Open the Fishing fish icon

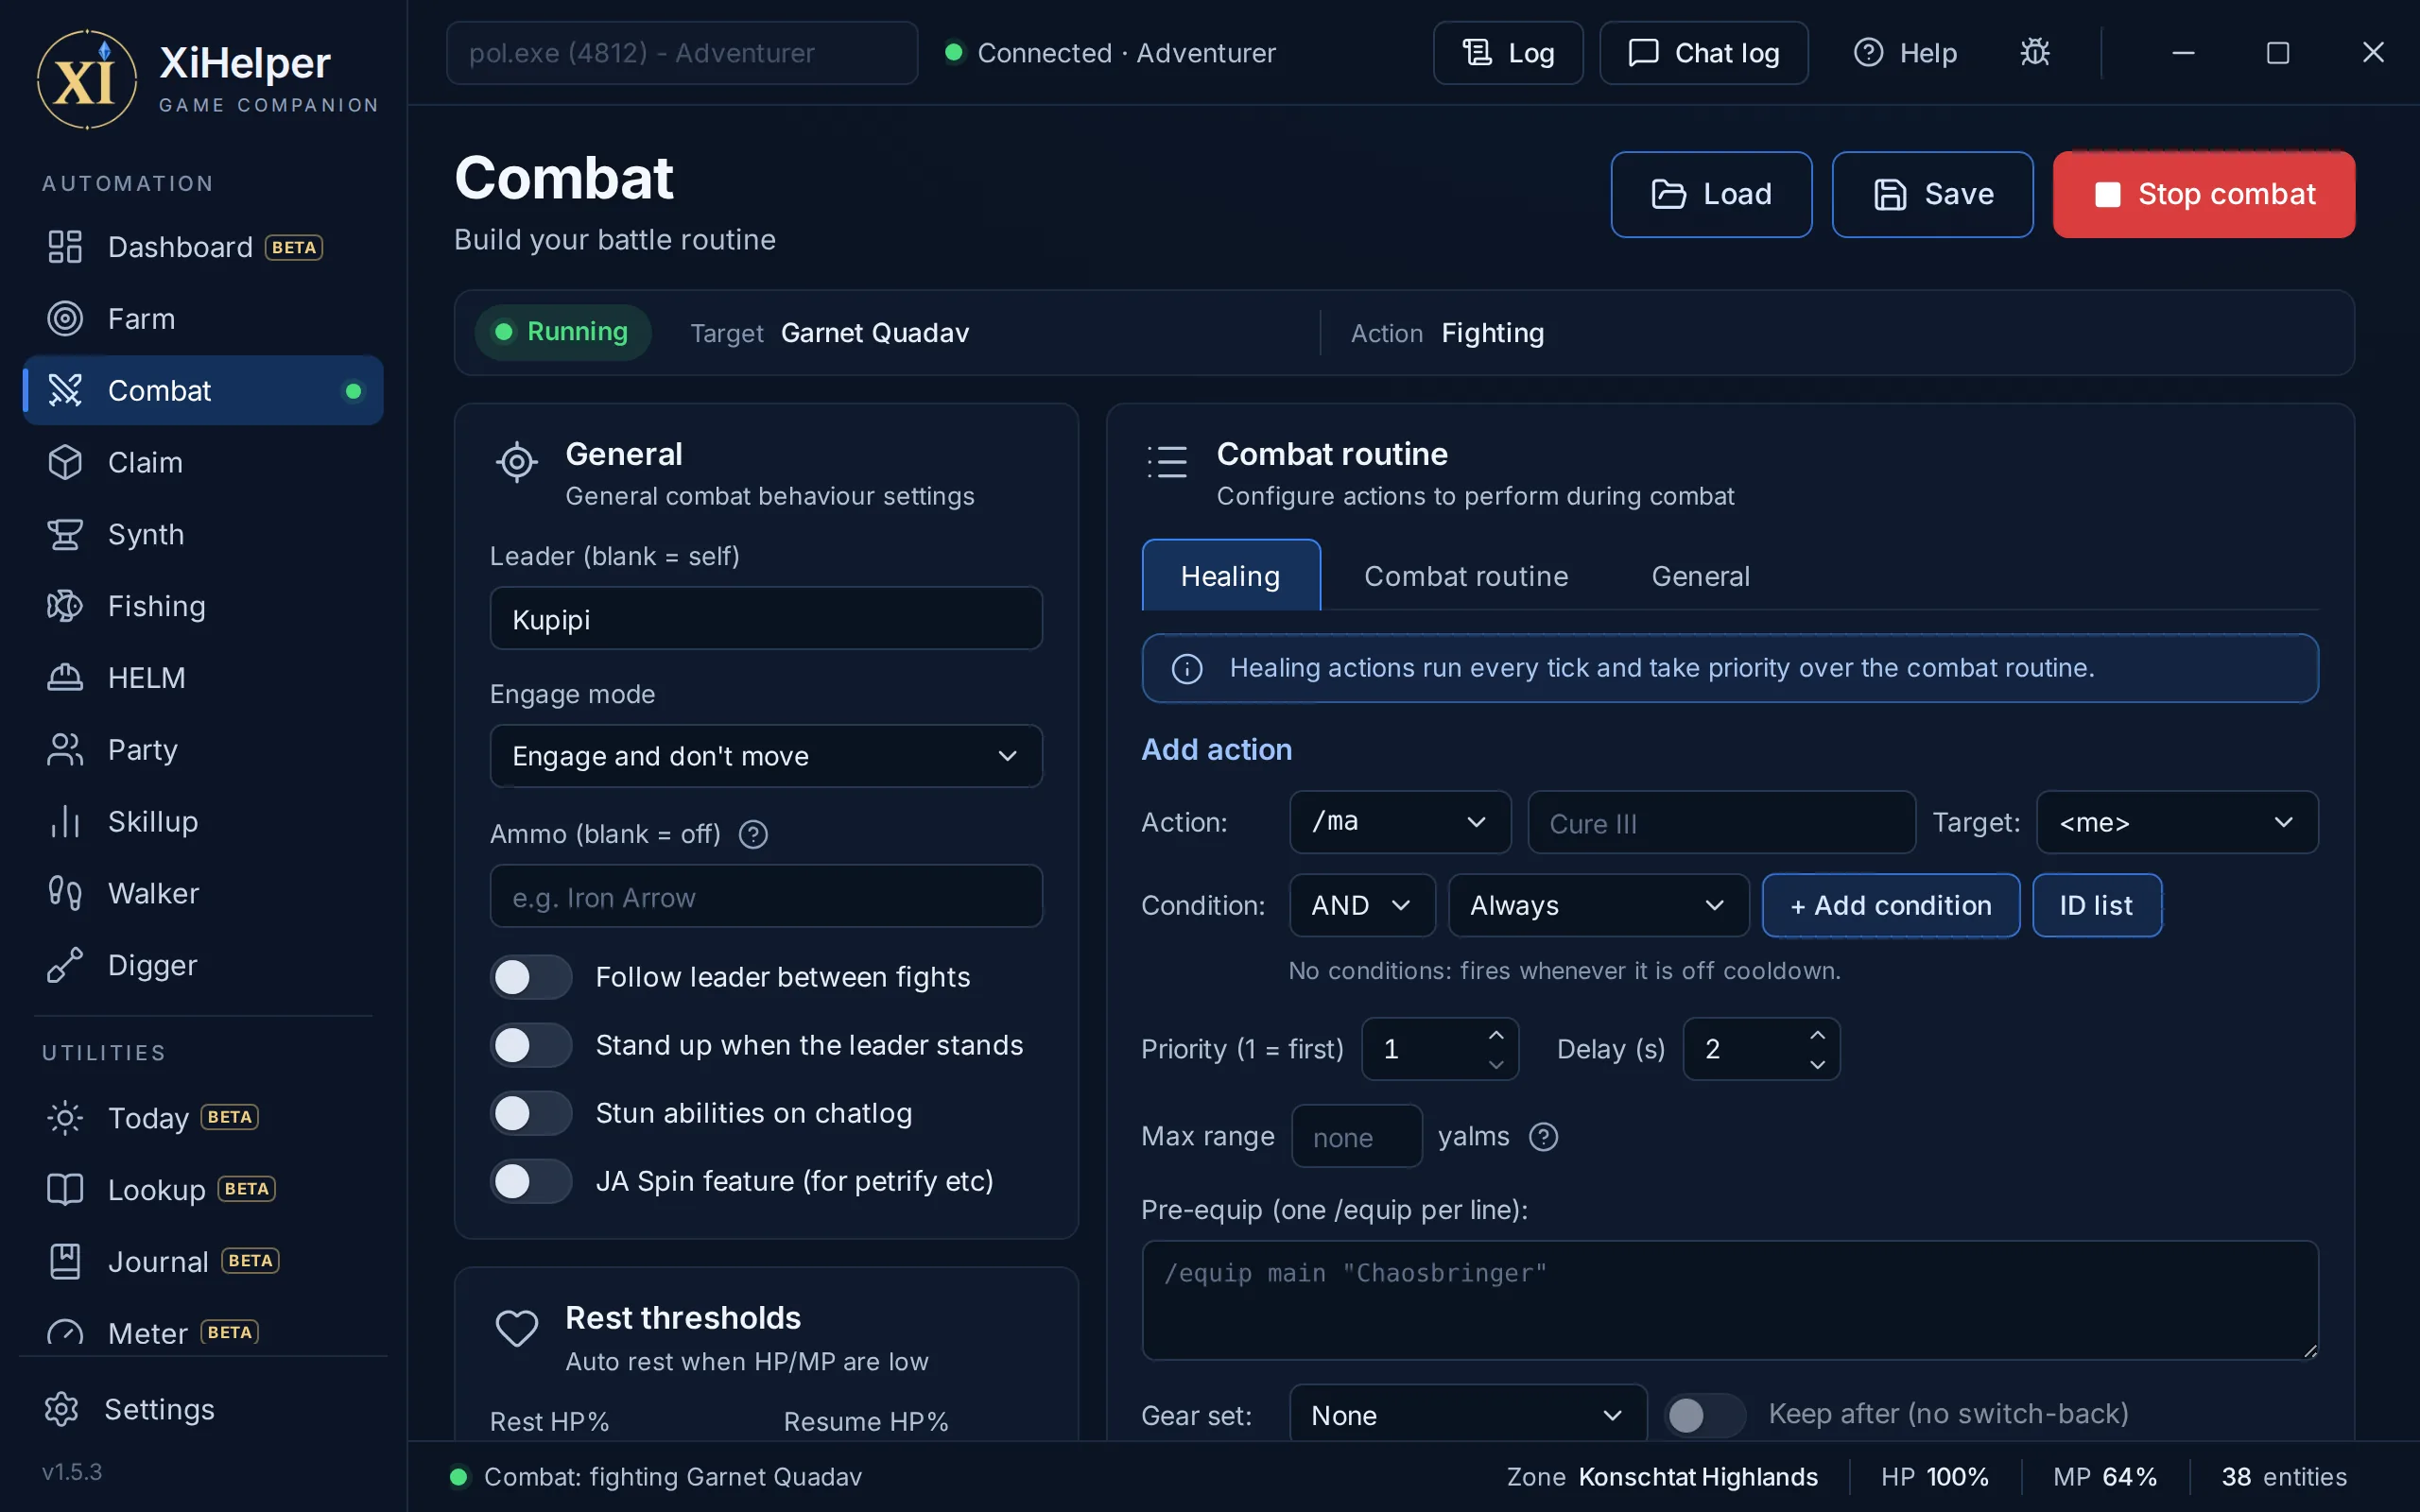pos(65,606)
